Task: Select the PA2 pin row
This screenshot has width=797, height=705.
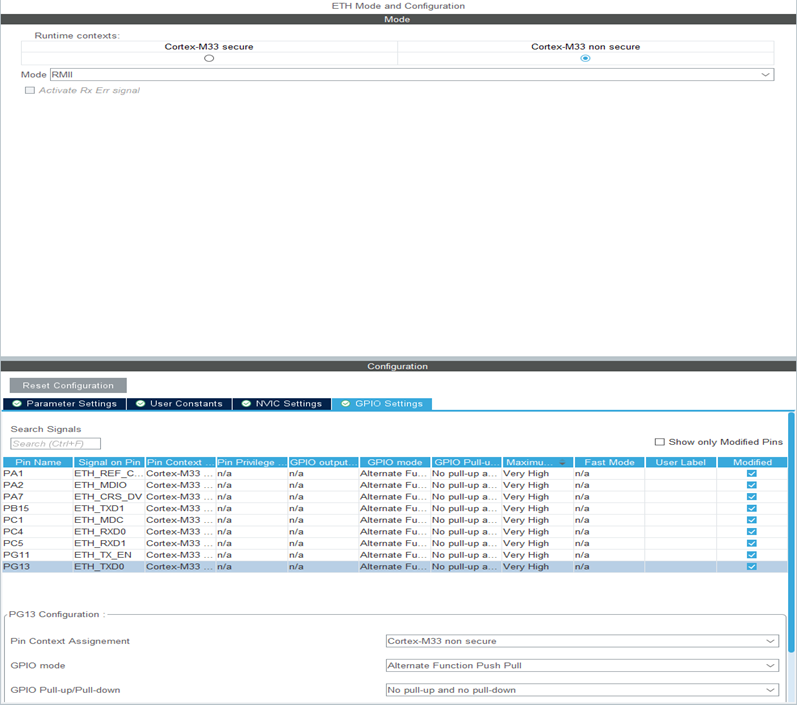Action: click(x=395, y=485)
